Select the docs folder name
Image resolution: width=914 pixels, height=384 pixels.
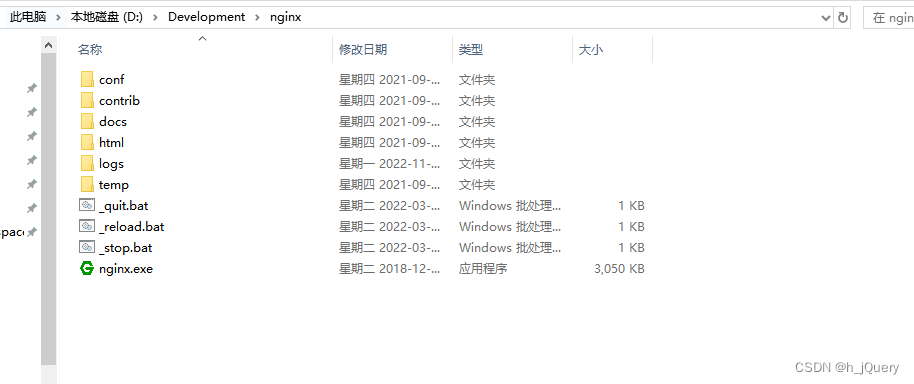pos(113,122)
